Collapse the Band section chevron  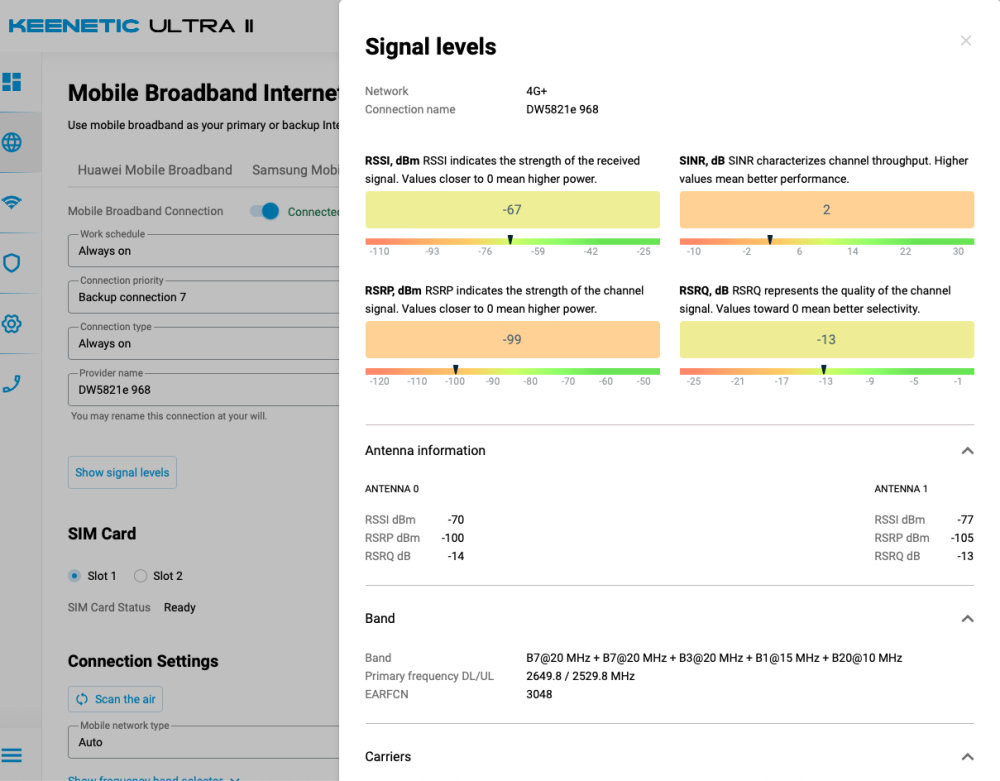966,619
